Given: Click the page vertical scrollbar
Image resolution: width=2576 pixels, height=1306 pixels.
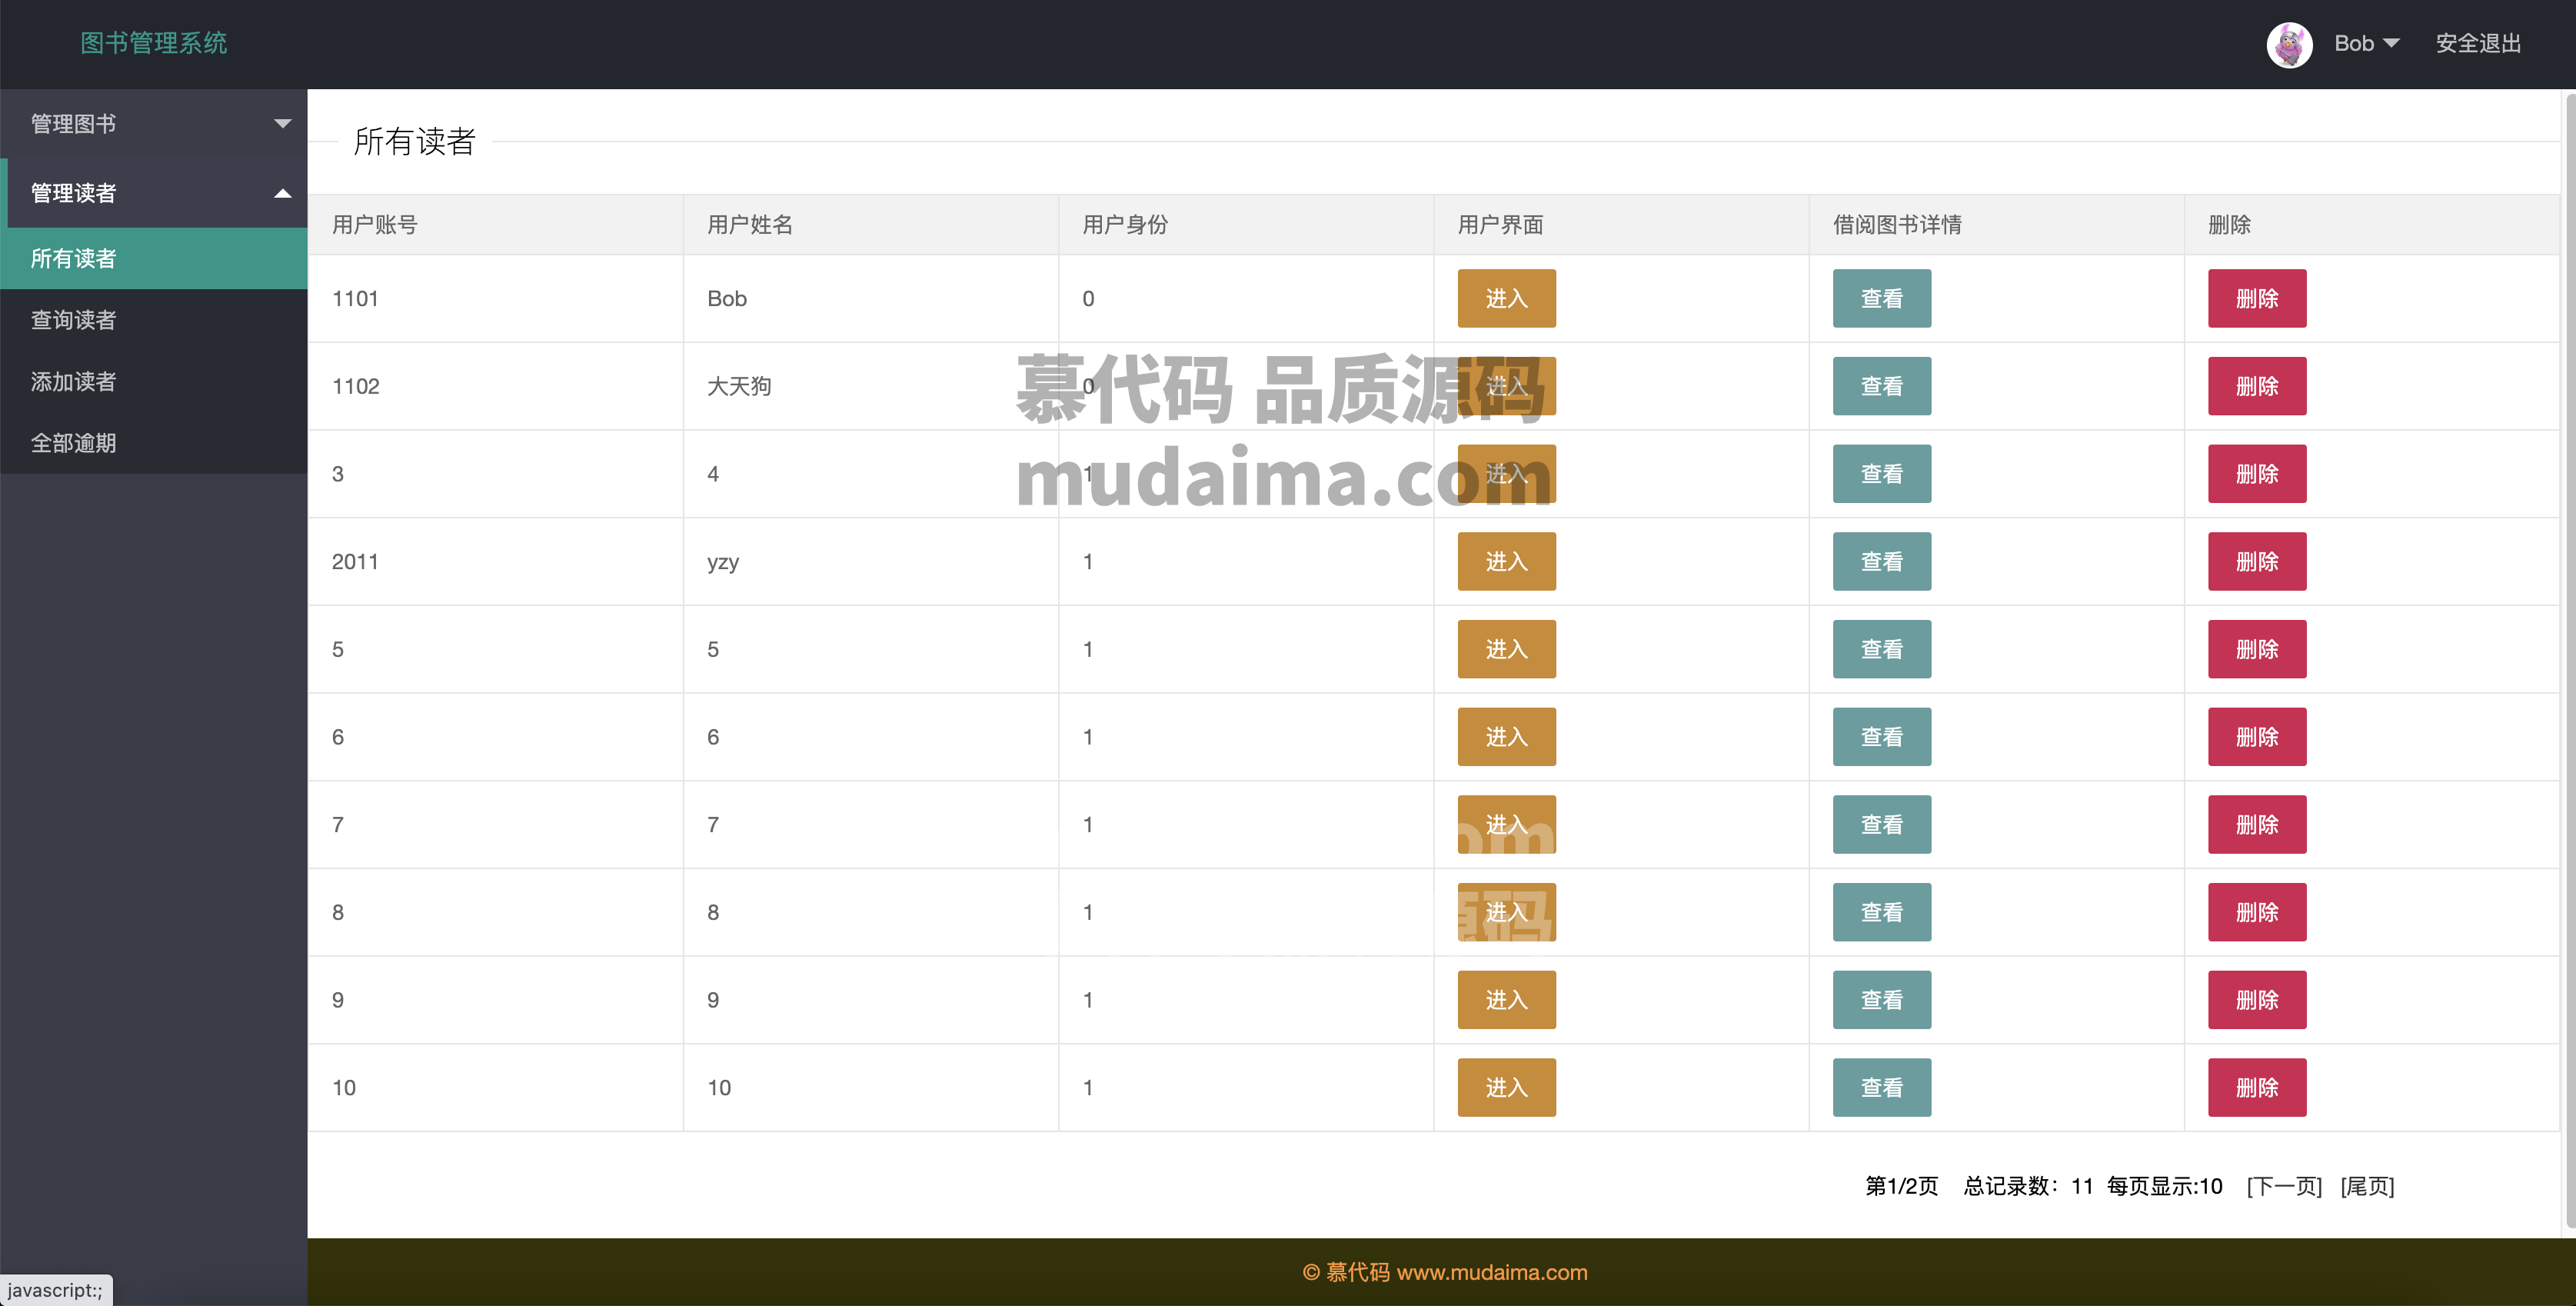Looking at the screenshot, I should [x=2569, y=660].
